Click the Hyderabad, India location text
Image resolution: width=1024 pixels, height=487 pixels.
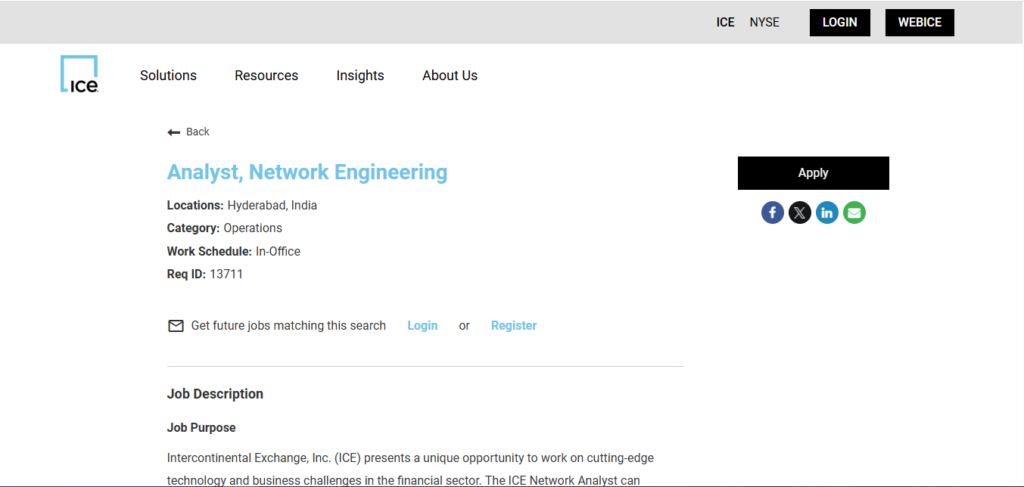(x=272, y=206)
